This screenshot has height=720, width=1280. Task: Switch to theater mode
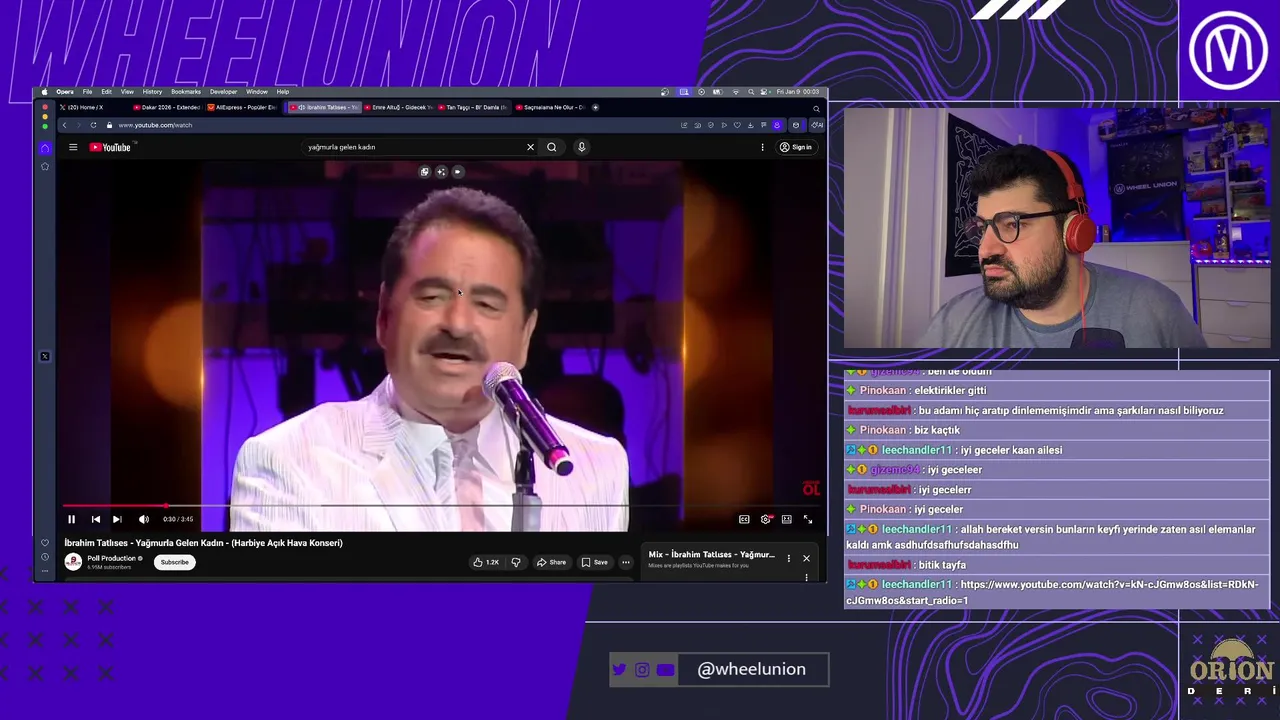(787, 519)
